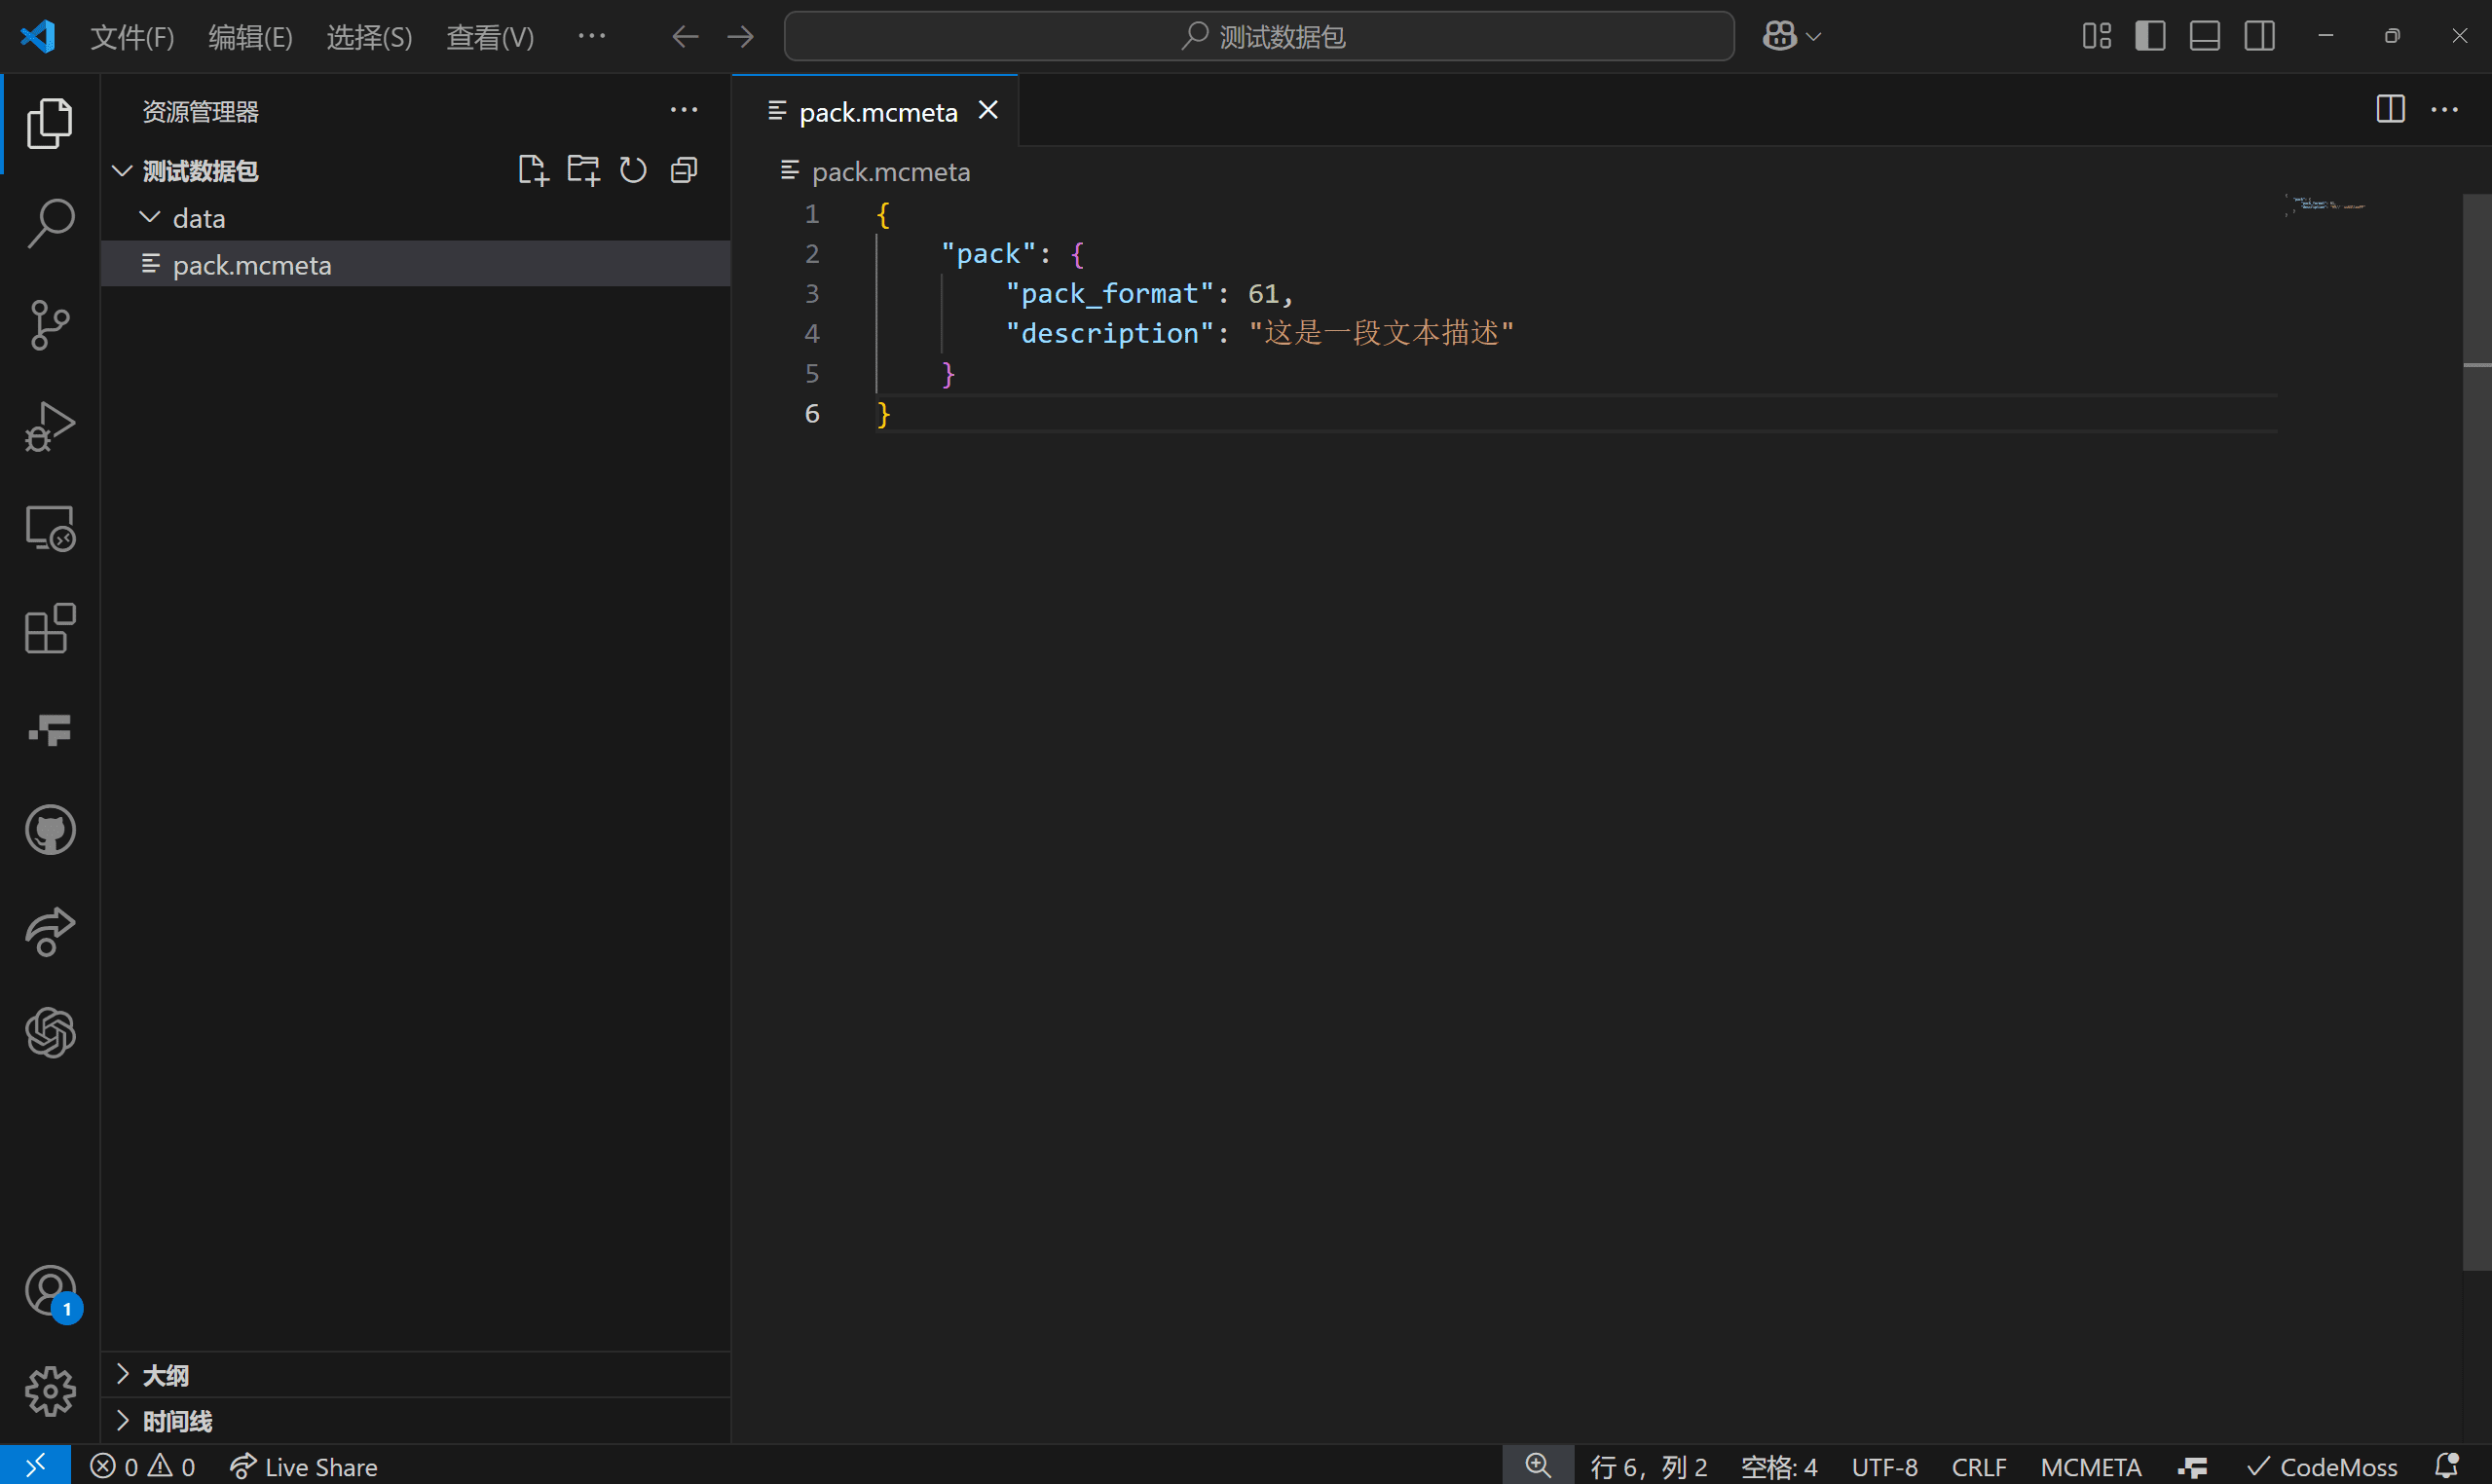This screenshot has height=1484, width=2492.
Task: Open Copilot chat menu in title bar
Action: click(1791, 36)
